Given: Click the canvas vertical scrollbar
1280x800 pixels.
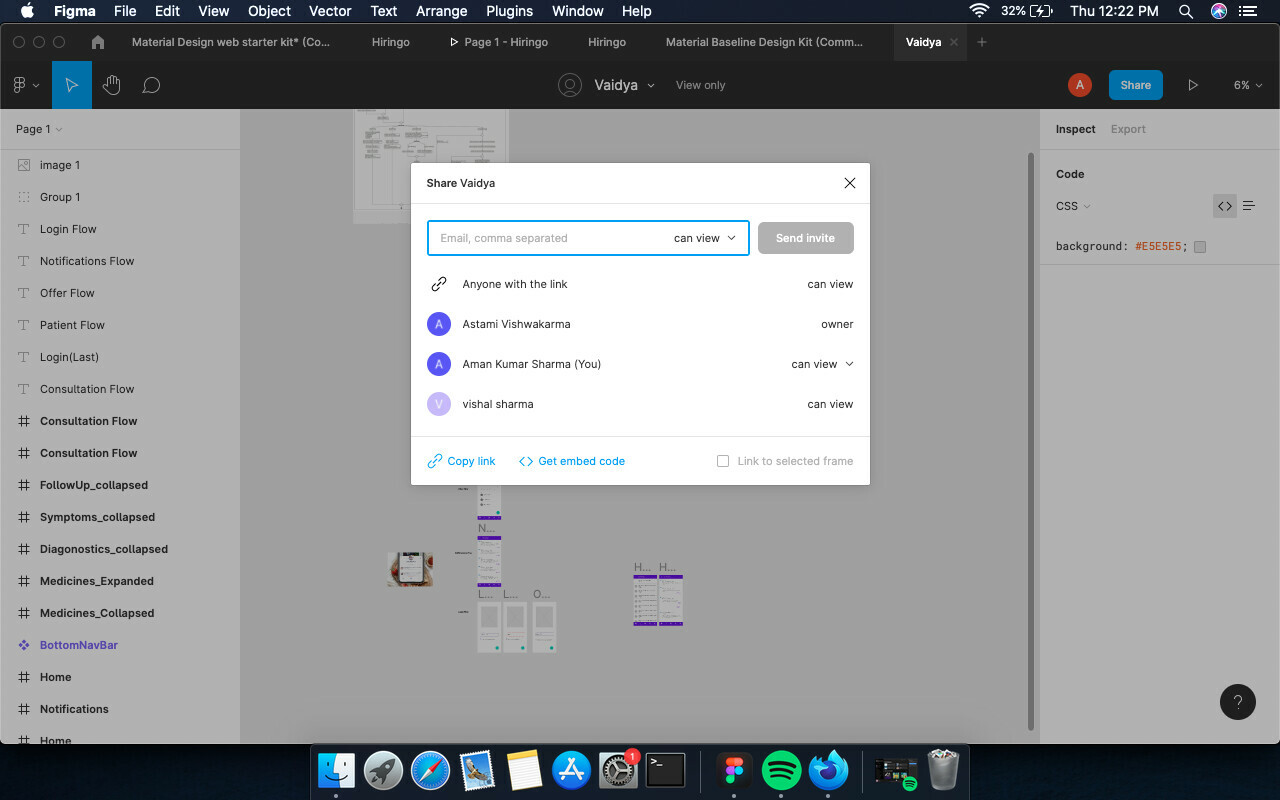Looking at the screenshot, I should [x=1031, y=440].
